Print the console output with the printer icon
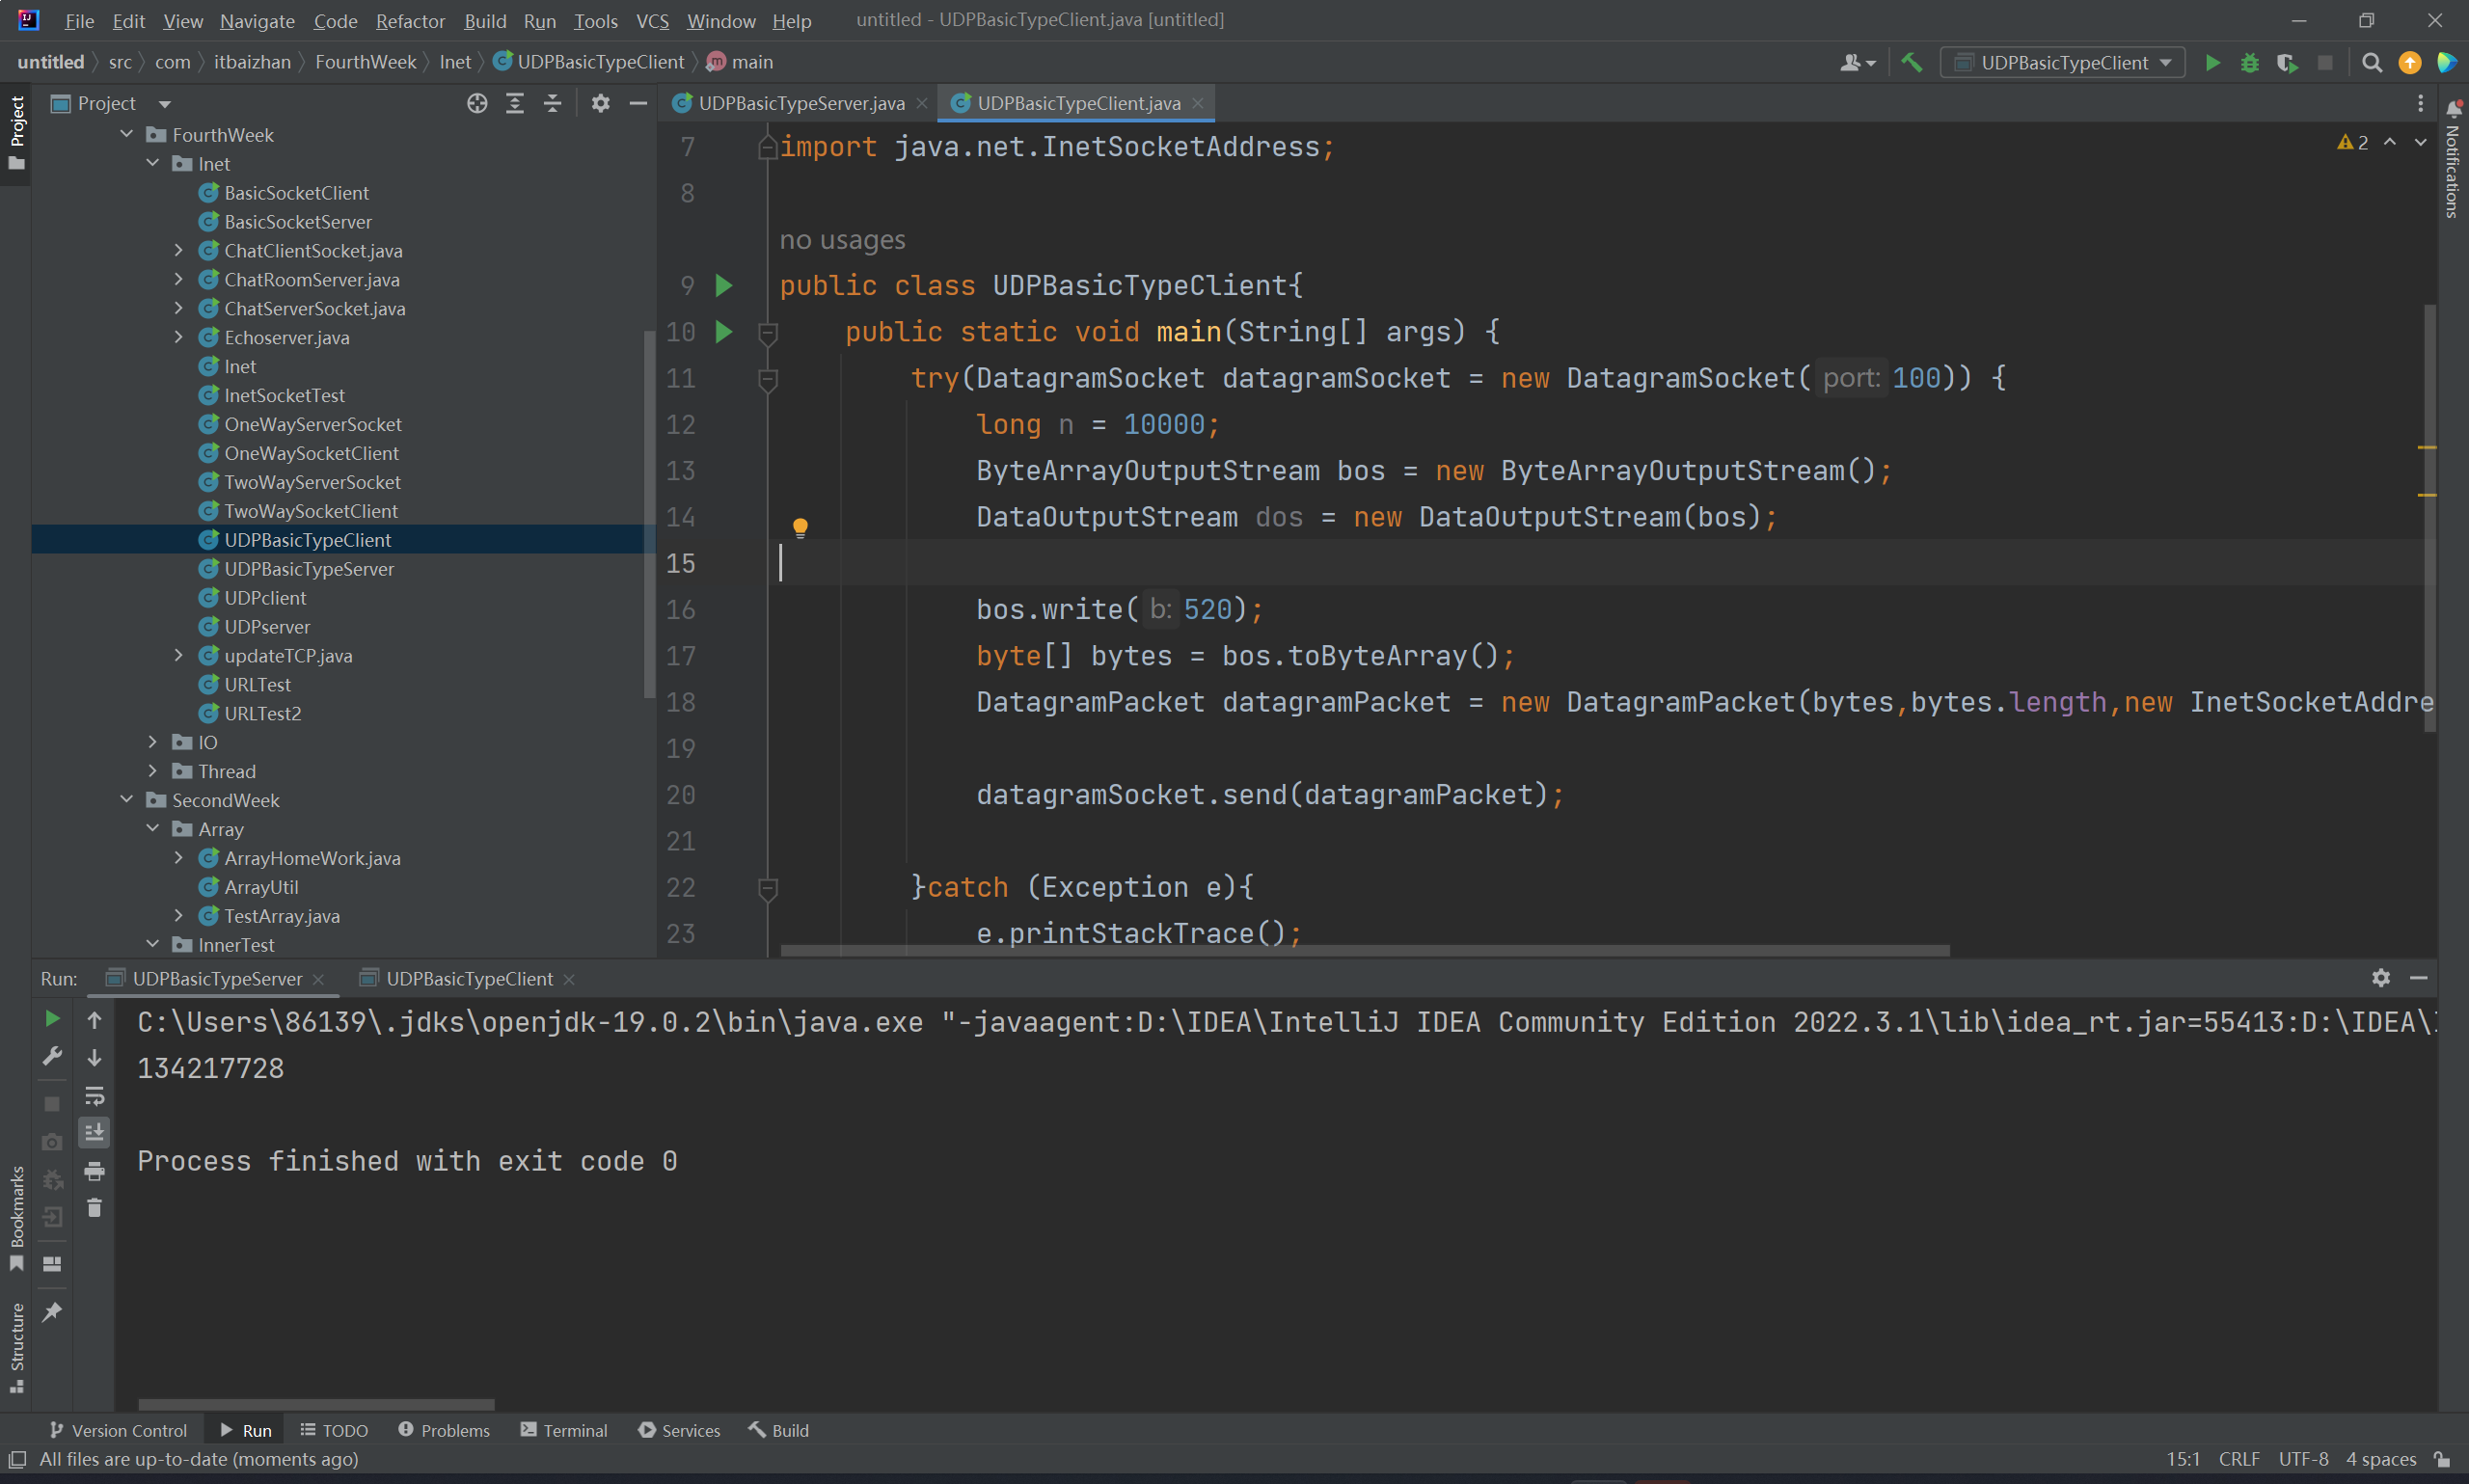Screen dimensions: 2469x1484 point(94,1171)
